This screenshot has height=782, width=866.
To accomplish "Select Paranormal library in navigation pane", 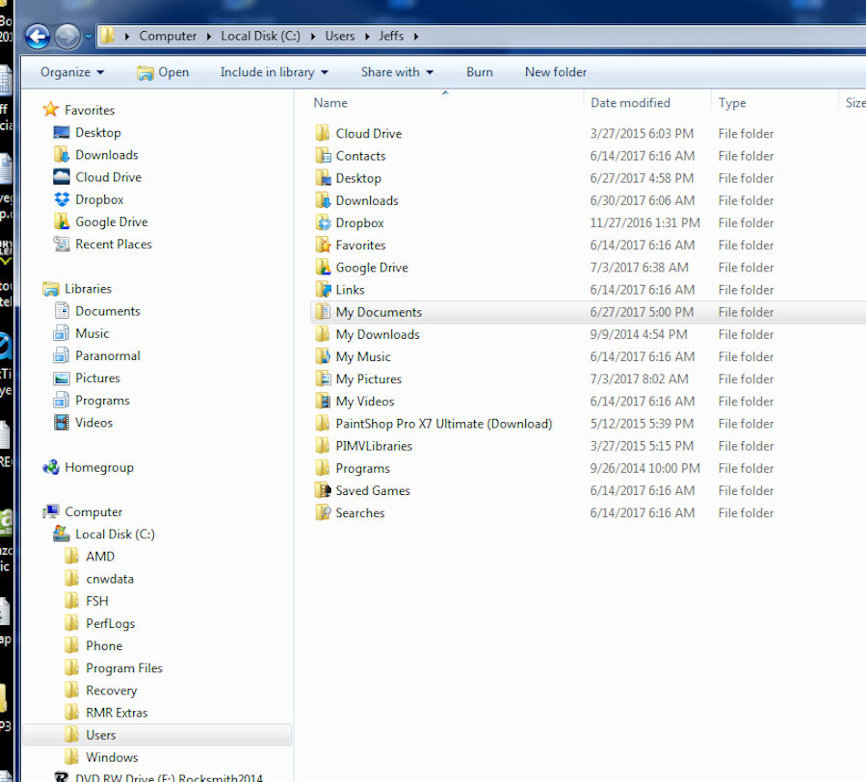I will (107, 356).
